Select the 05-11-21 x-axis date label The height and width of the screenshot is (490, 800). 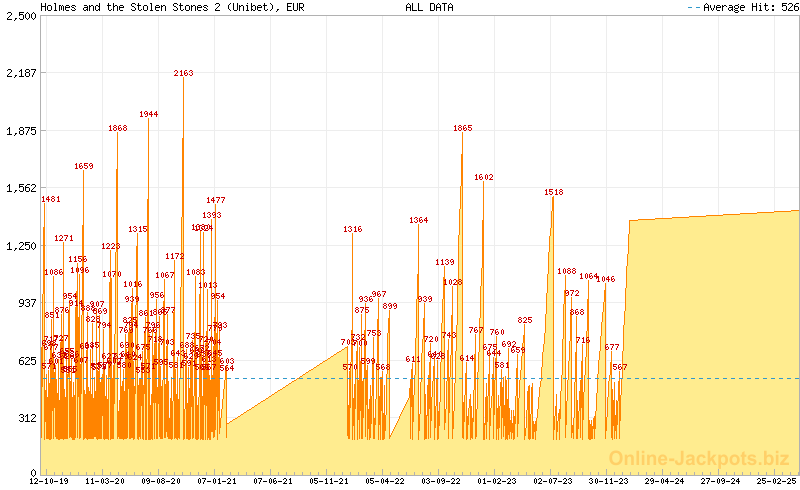click(x=328, y=481)
